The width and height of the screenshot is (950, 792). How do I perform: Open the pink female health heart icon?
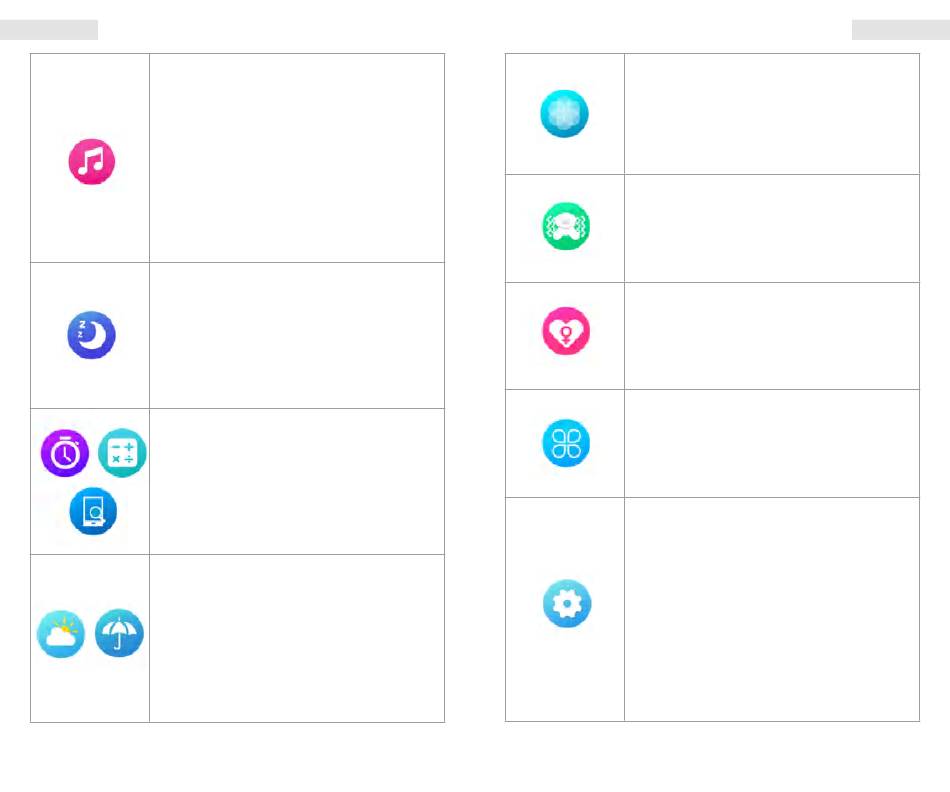[x=566, y=331]
